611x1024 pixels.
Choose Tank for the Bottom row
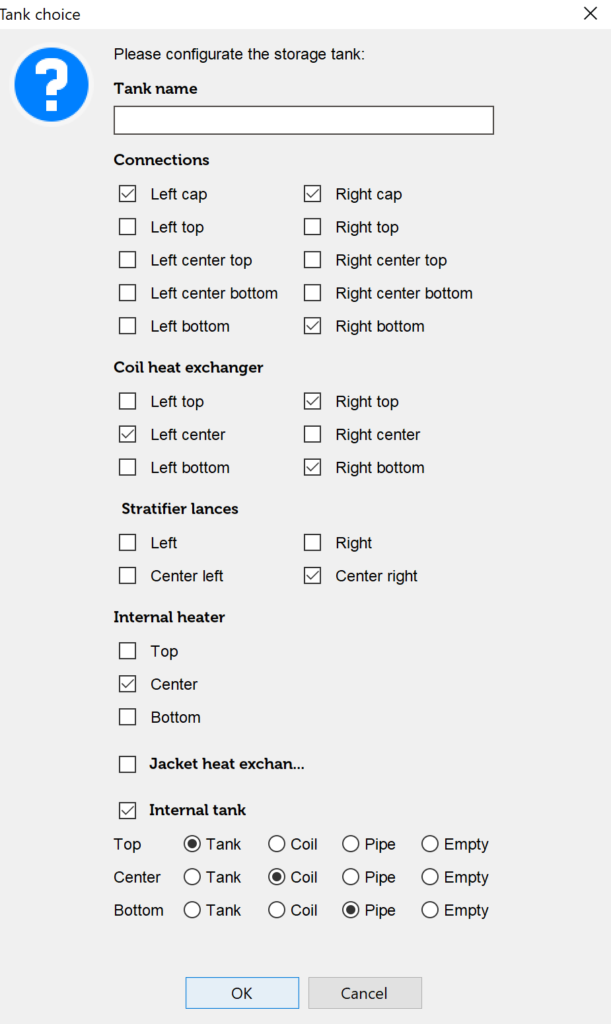click(192, 910)
